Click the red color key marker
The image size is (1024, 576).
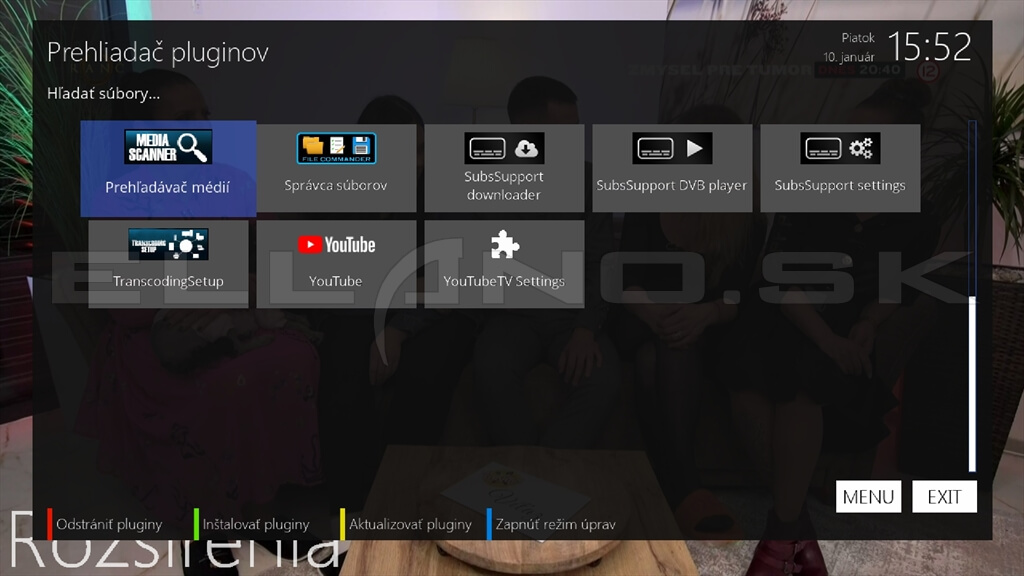(50, 524)
